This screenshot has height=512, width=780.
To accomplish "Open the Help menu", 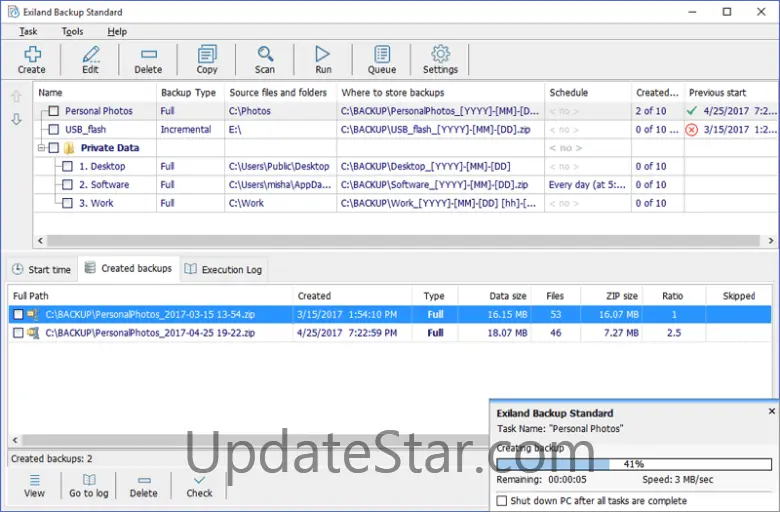I will click(117, 31).
